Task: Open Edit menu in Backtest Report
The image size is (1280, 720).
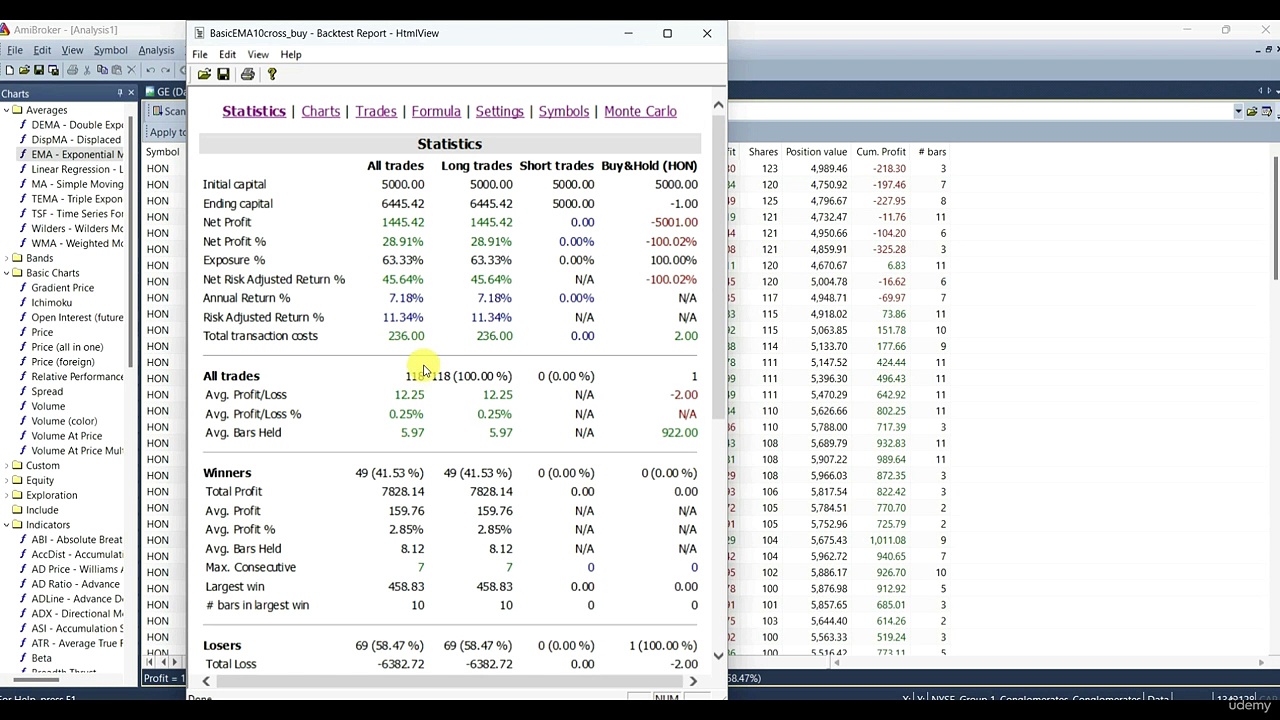Action: pyautogui.click(x=228, y=54)
